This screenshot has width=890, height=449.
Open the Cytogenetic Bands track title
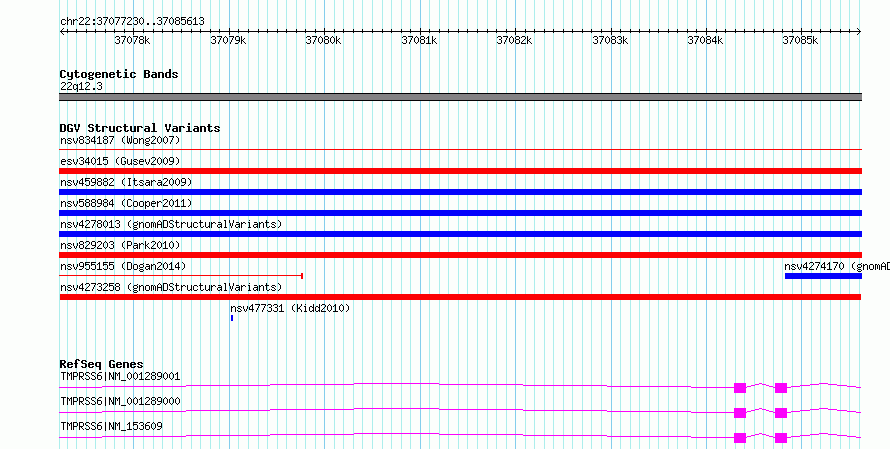tap(119, 74)
